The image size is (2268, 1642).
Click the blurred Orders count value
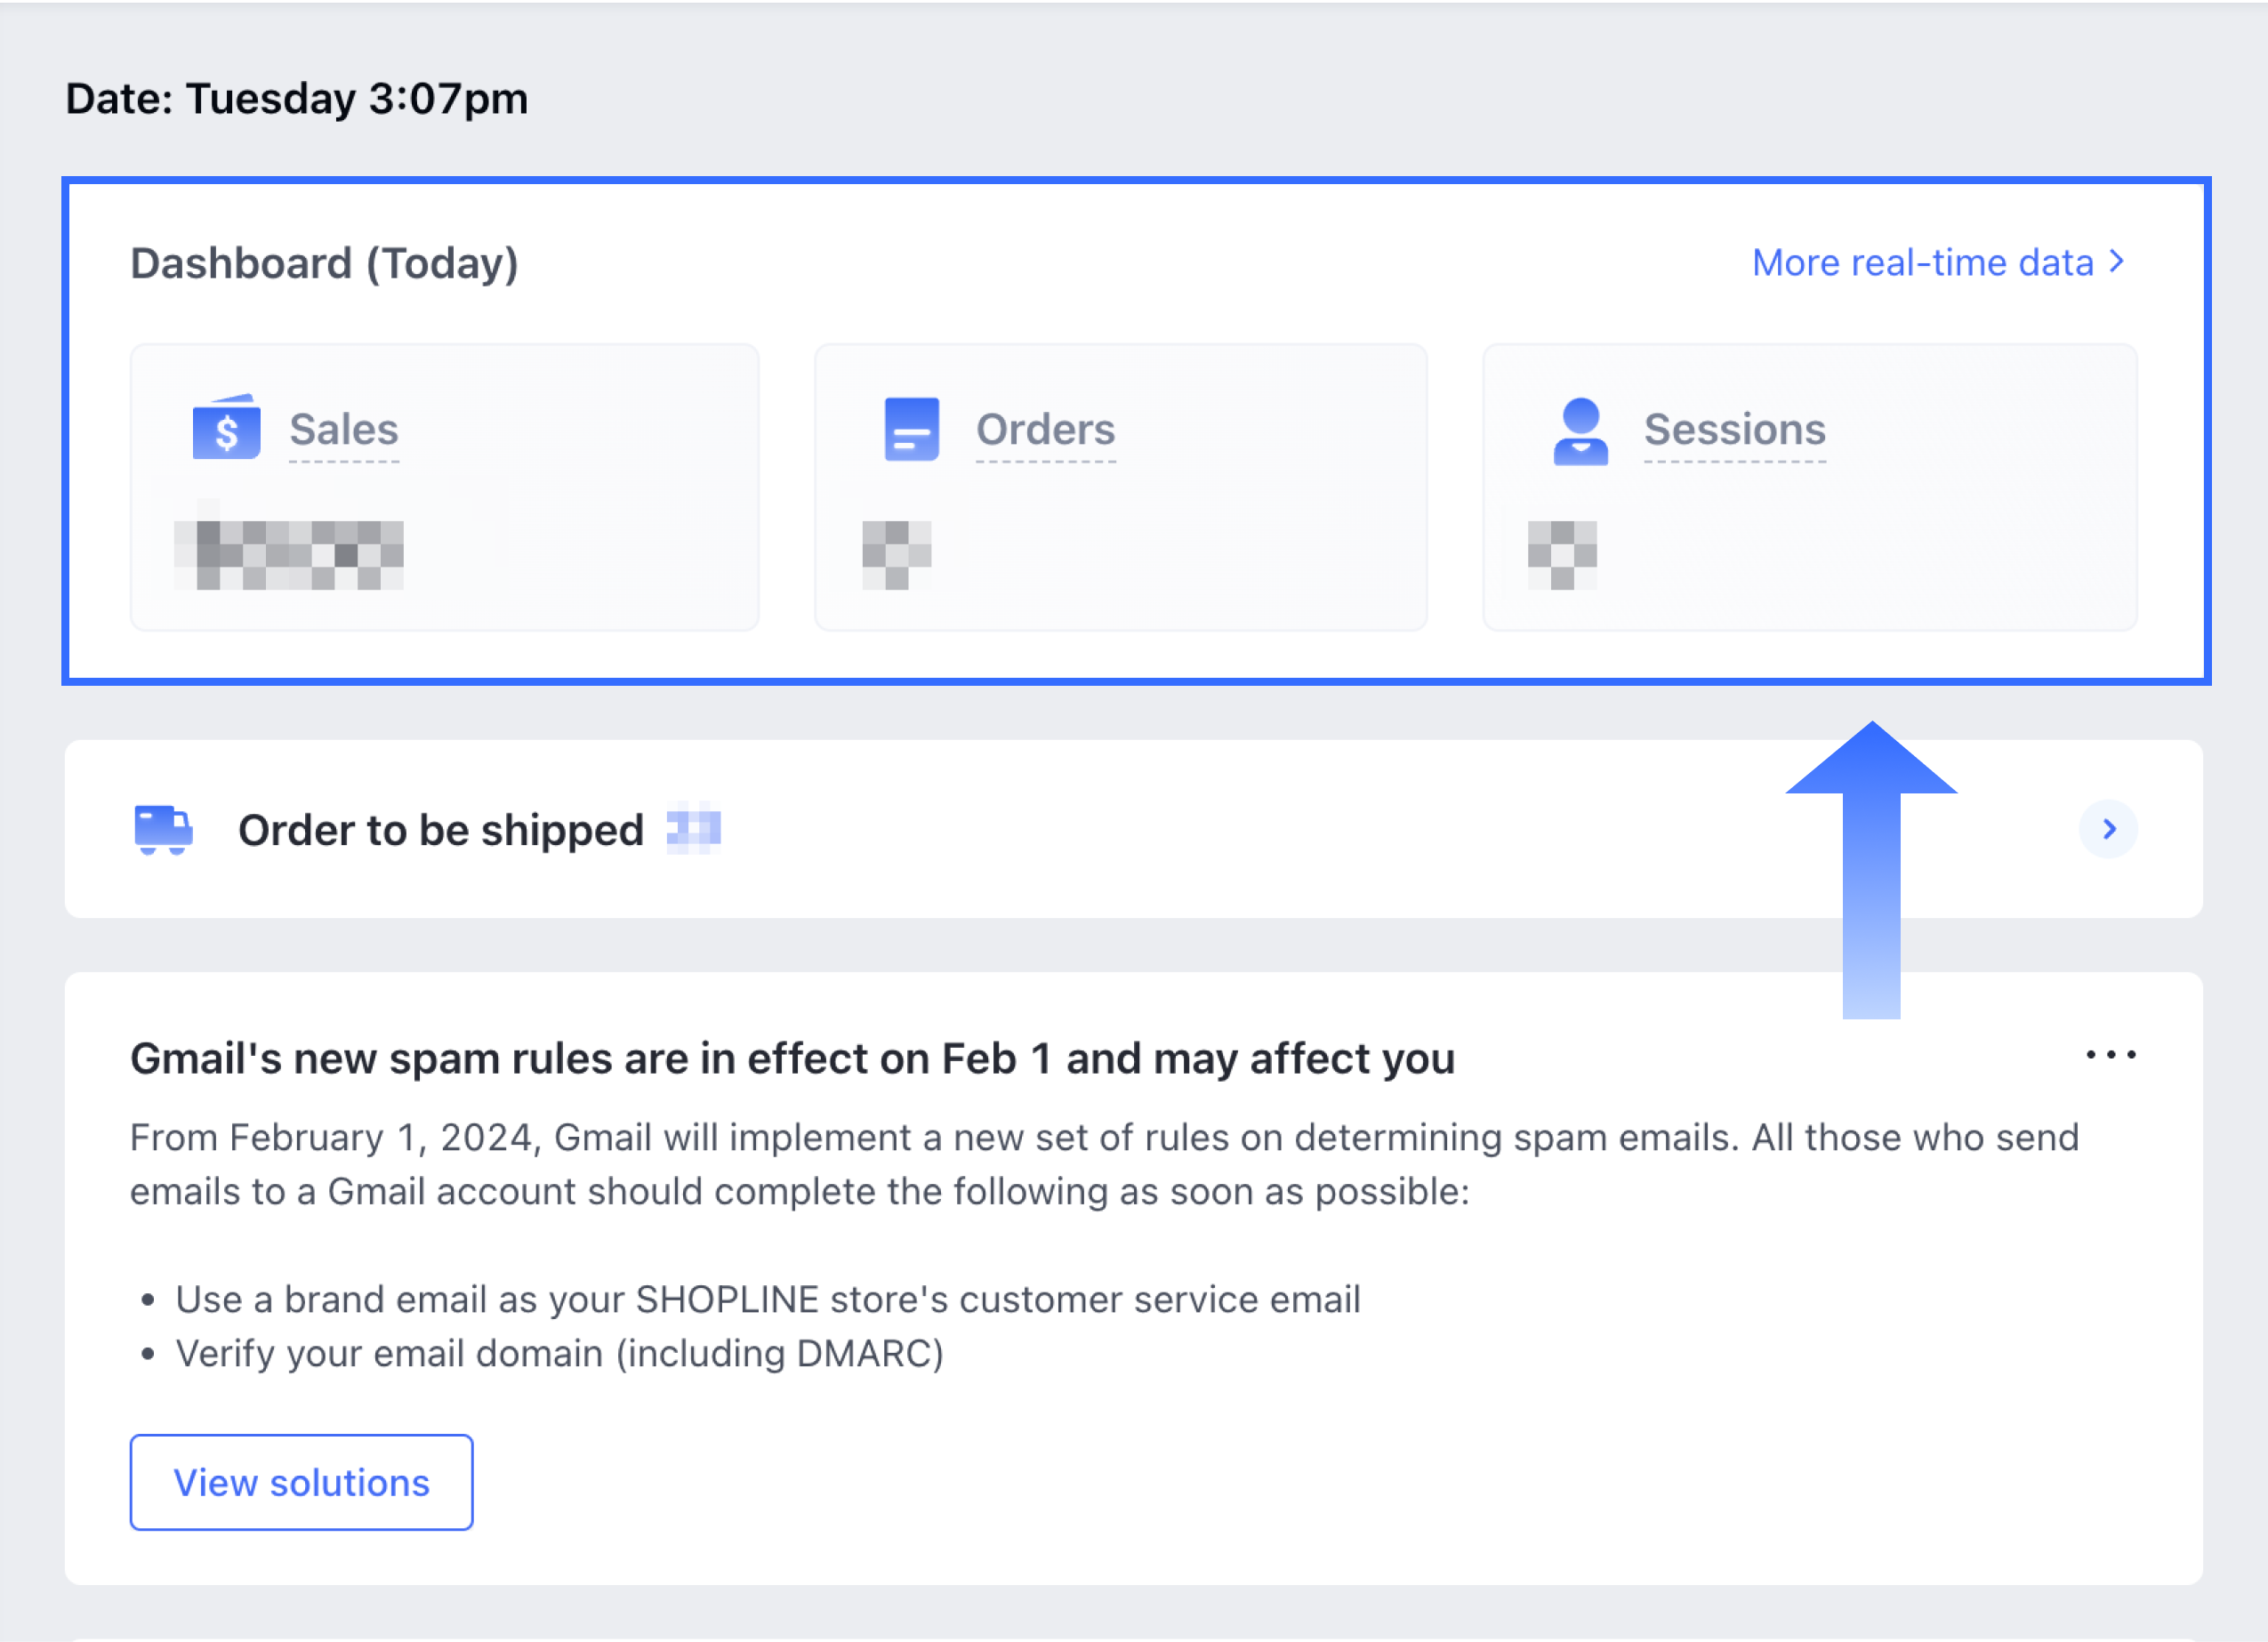coord(896,555)
